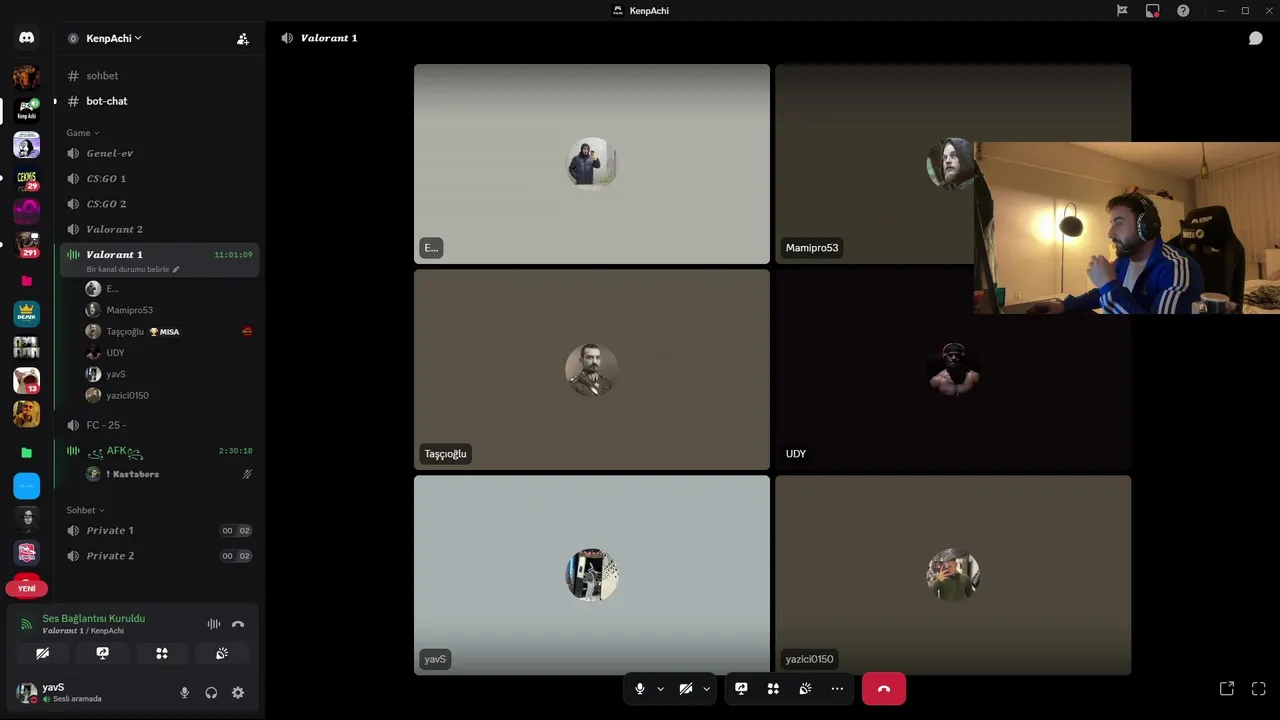Open the help question mark icon
Screen dimensions: 1280x720
click(1184, 11)
